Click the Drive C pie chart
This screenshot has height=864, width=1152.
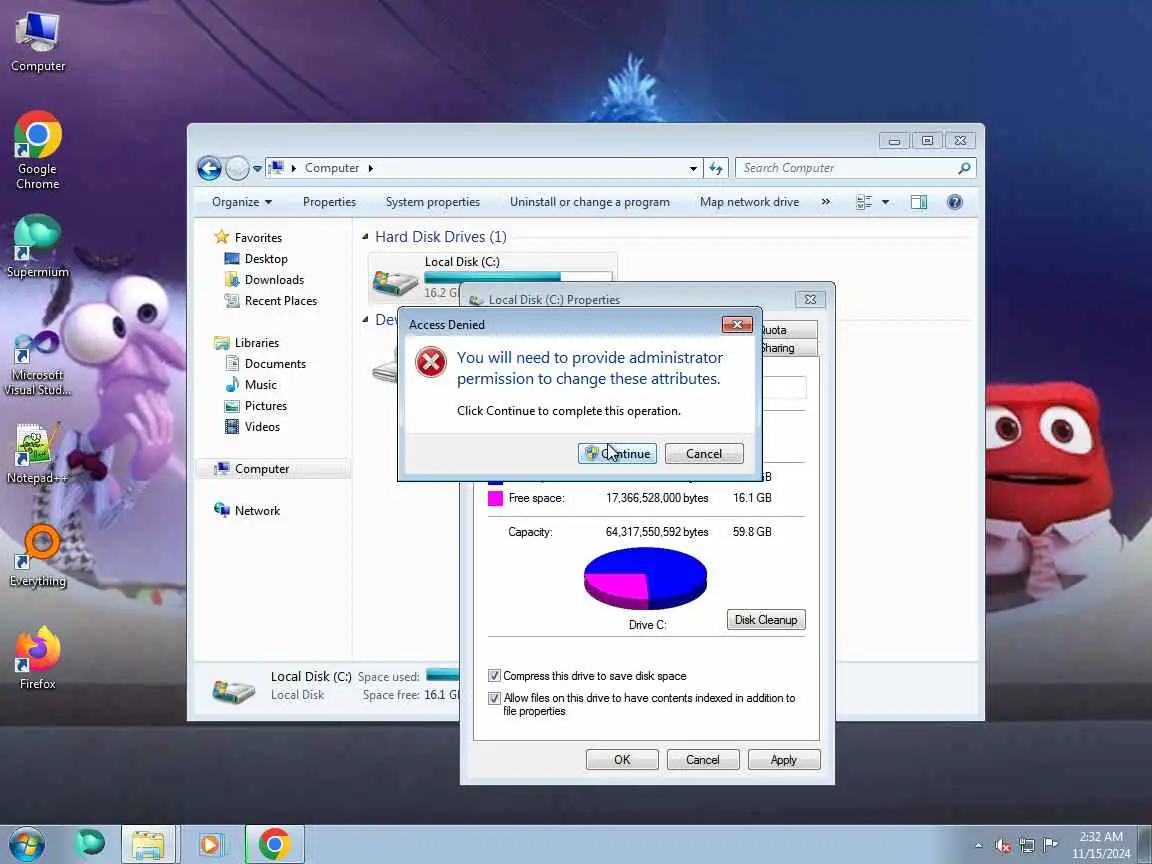pos(645,578)
